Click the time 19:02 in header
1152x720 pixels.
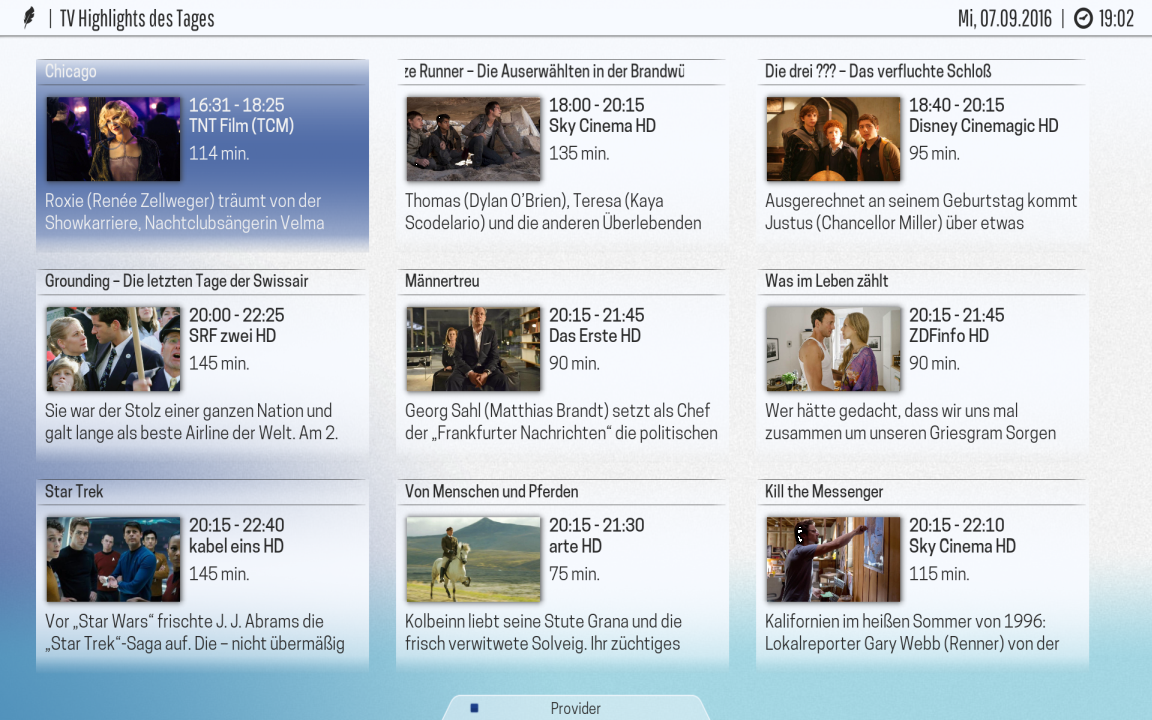pos(1117,18)
